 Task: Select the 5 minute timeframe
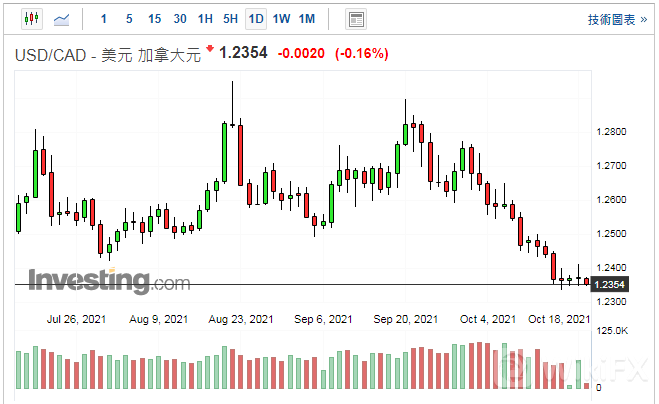coord(129,19)
